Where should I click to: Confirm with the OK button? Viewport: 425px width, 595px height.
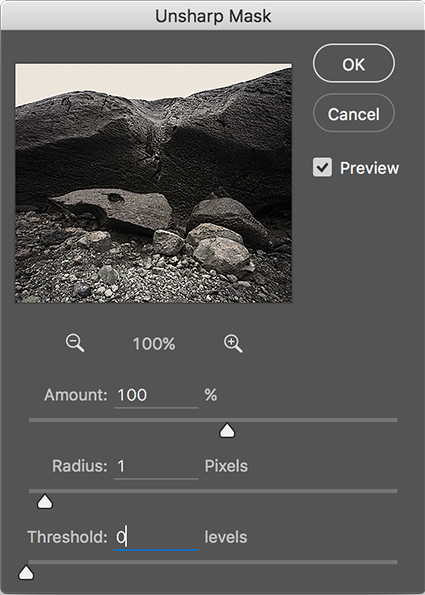coord(354,63)
